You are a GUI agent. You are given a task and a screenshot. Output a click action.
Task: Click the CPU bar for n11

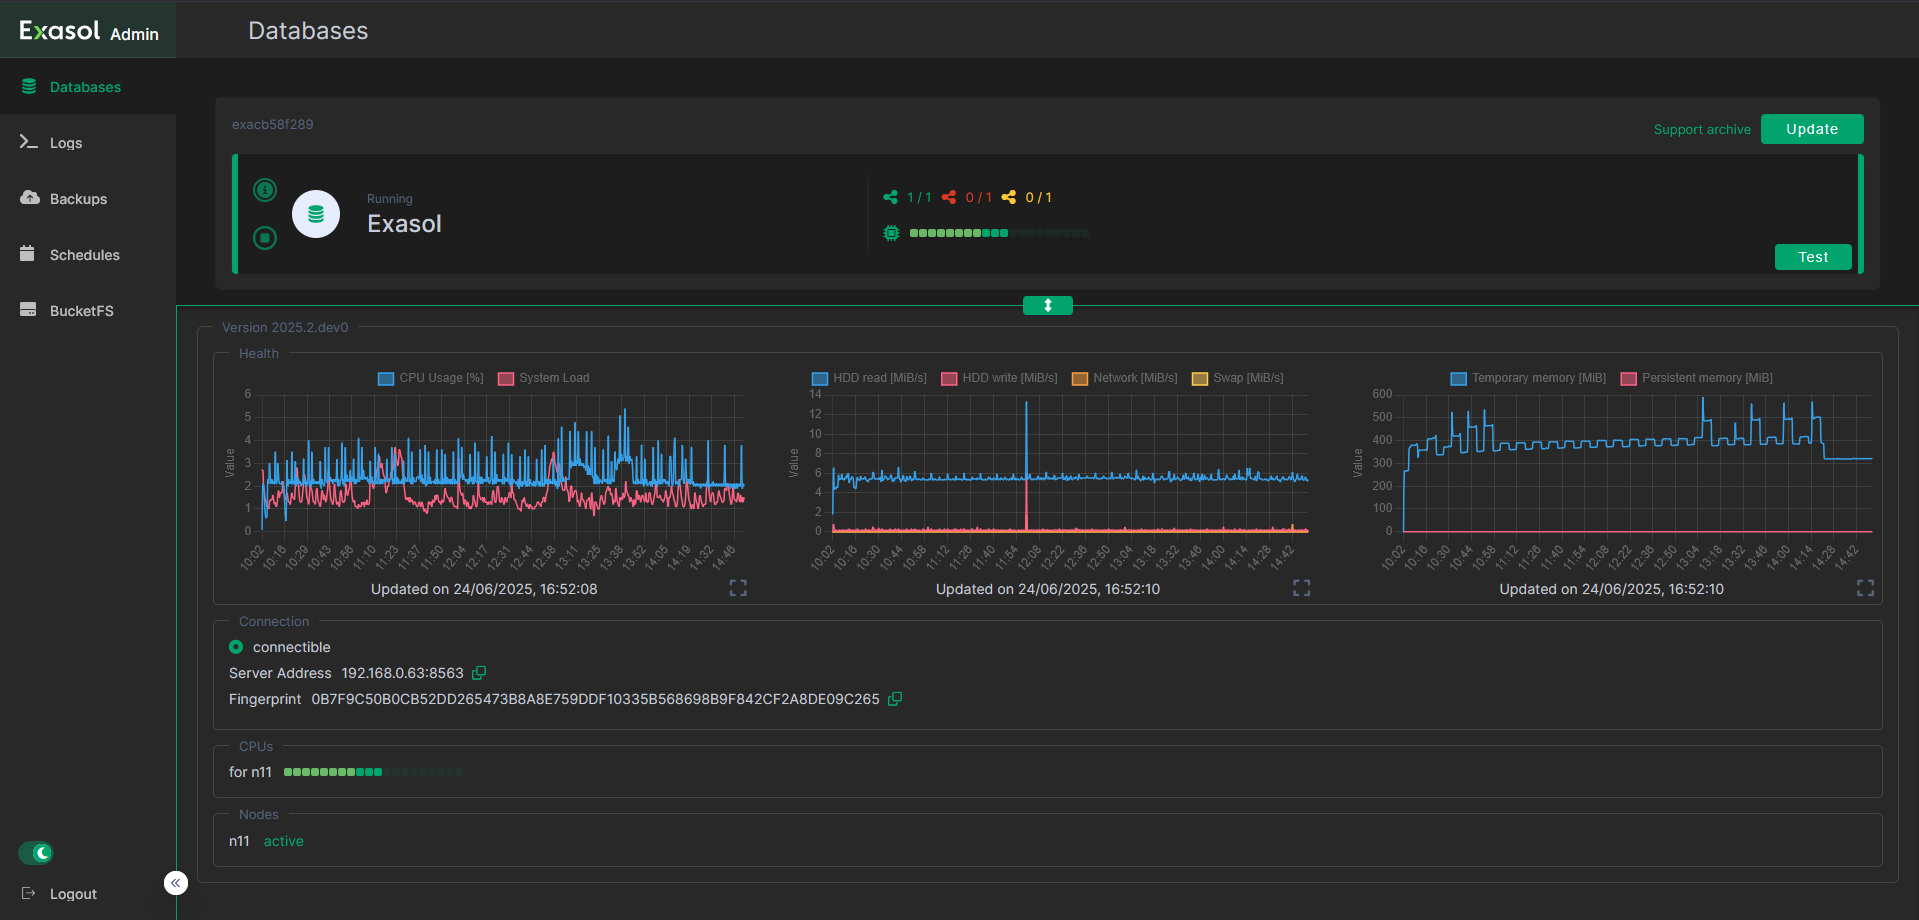point(373,772)
